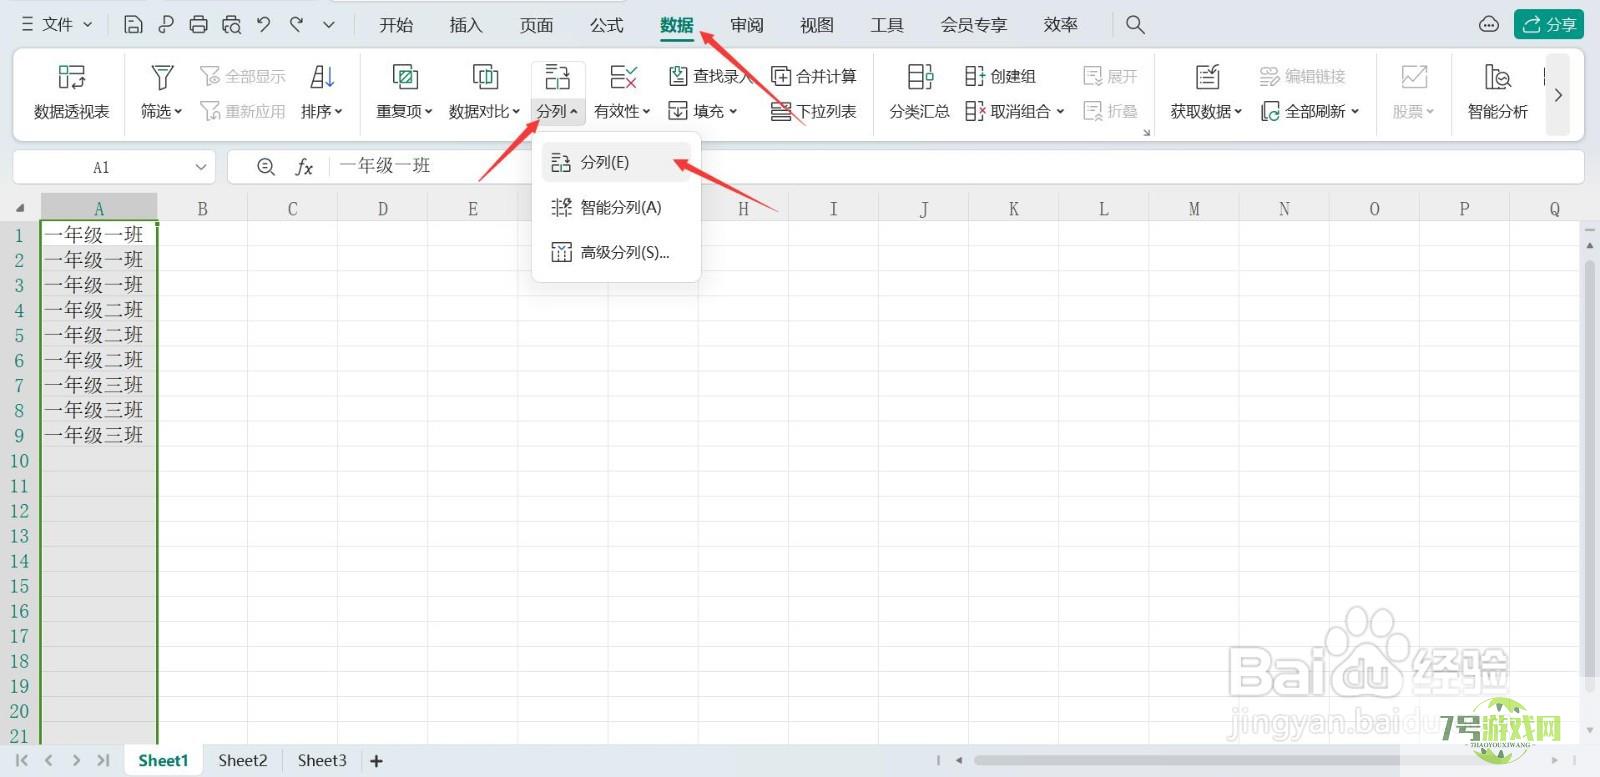This screenshot has height=777, width=1600.
Task: Open the chat bubble icon near share
Action: point(1489,24)
